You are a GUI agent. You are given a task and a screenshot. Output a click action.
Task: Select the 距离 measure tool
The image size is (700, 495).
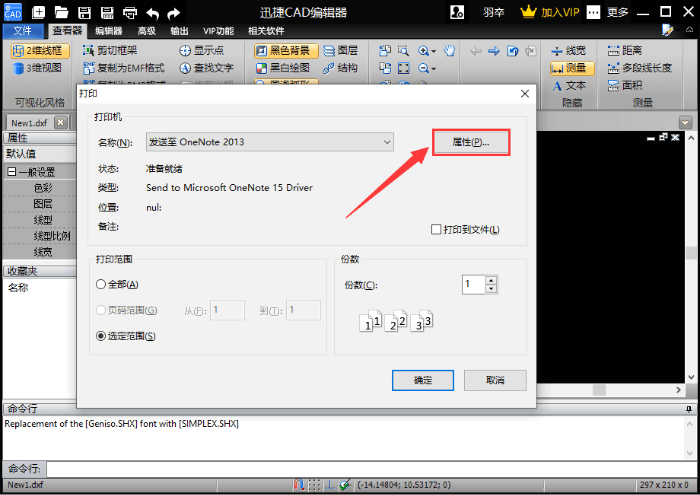tap(625, 50)
